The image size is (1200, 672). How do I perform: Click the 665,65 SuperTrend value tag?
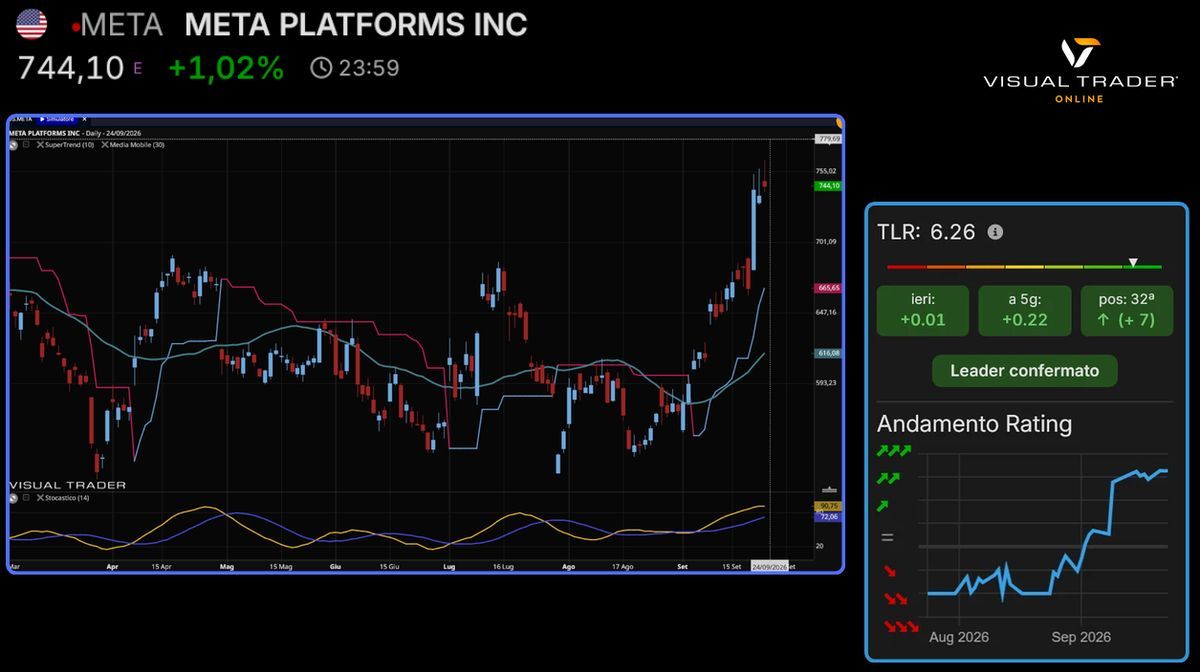click(x=828, y=288)
